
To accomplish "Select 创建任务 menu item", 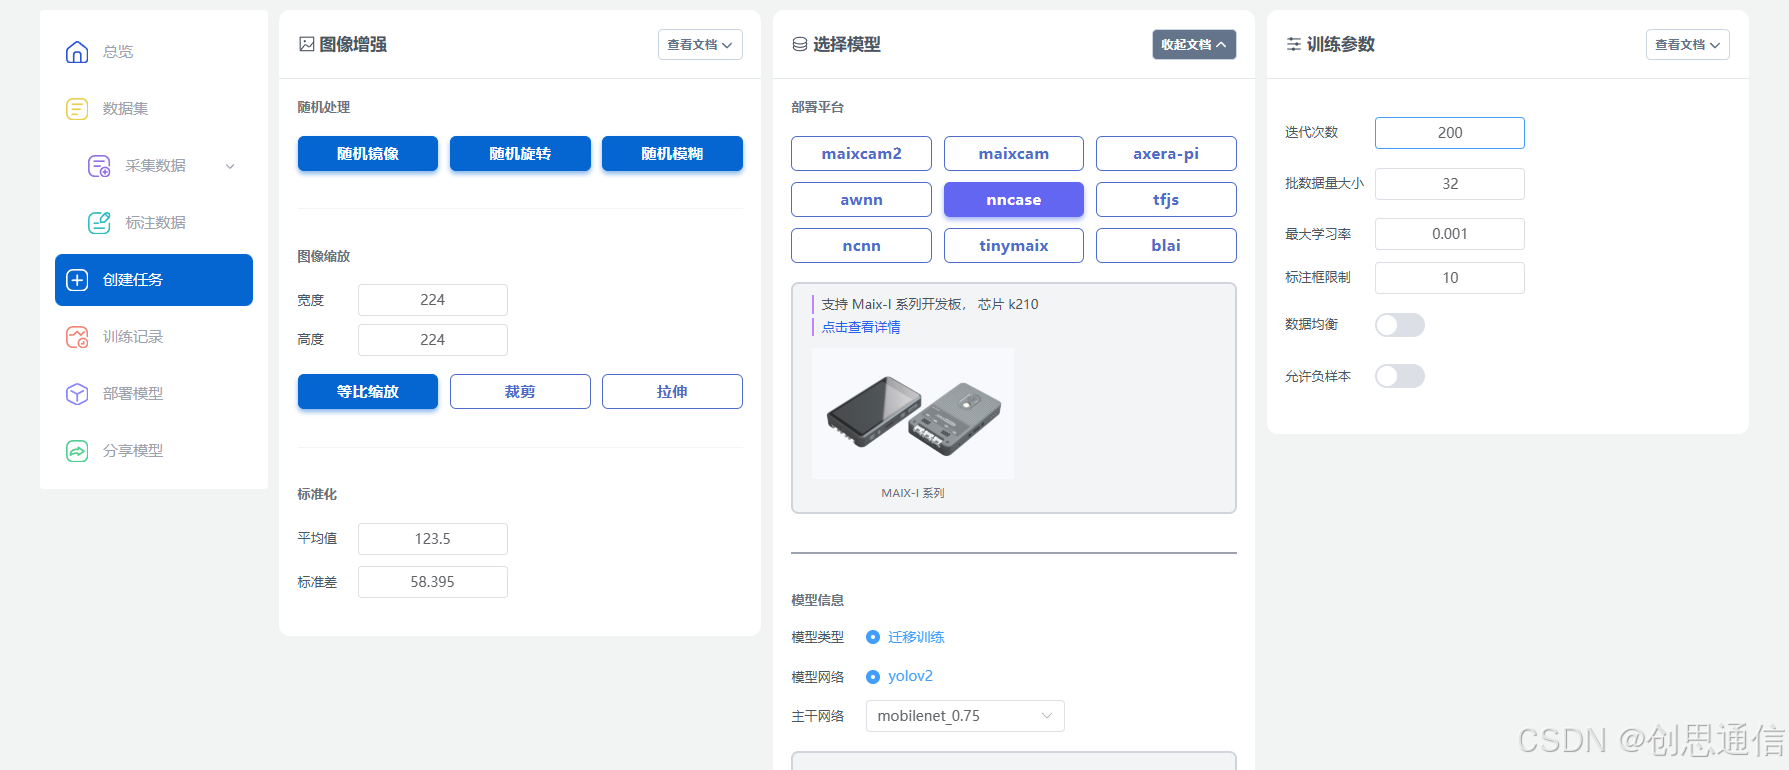I will coord(154,280).
